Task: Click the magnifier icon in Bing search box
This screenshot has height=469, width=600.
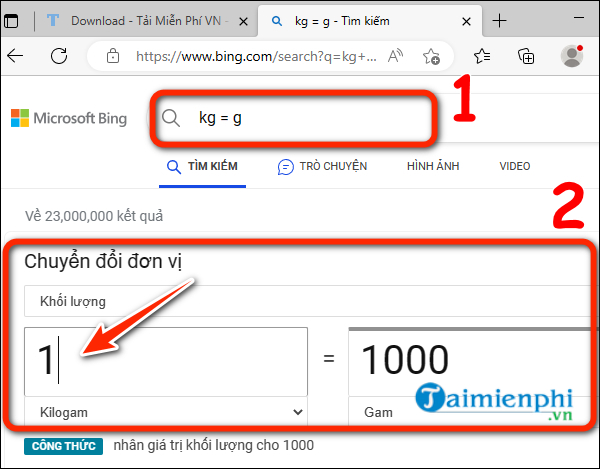Action: [x=171, y=118]
